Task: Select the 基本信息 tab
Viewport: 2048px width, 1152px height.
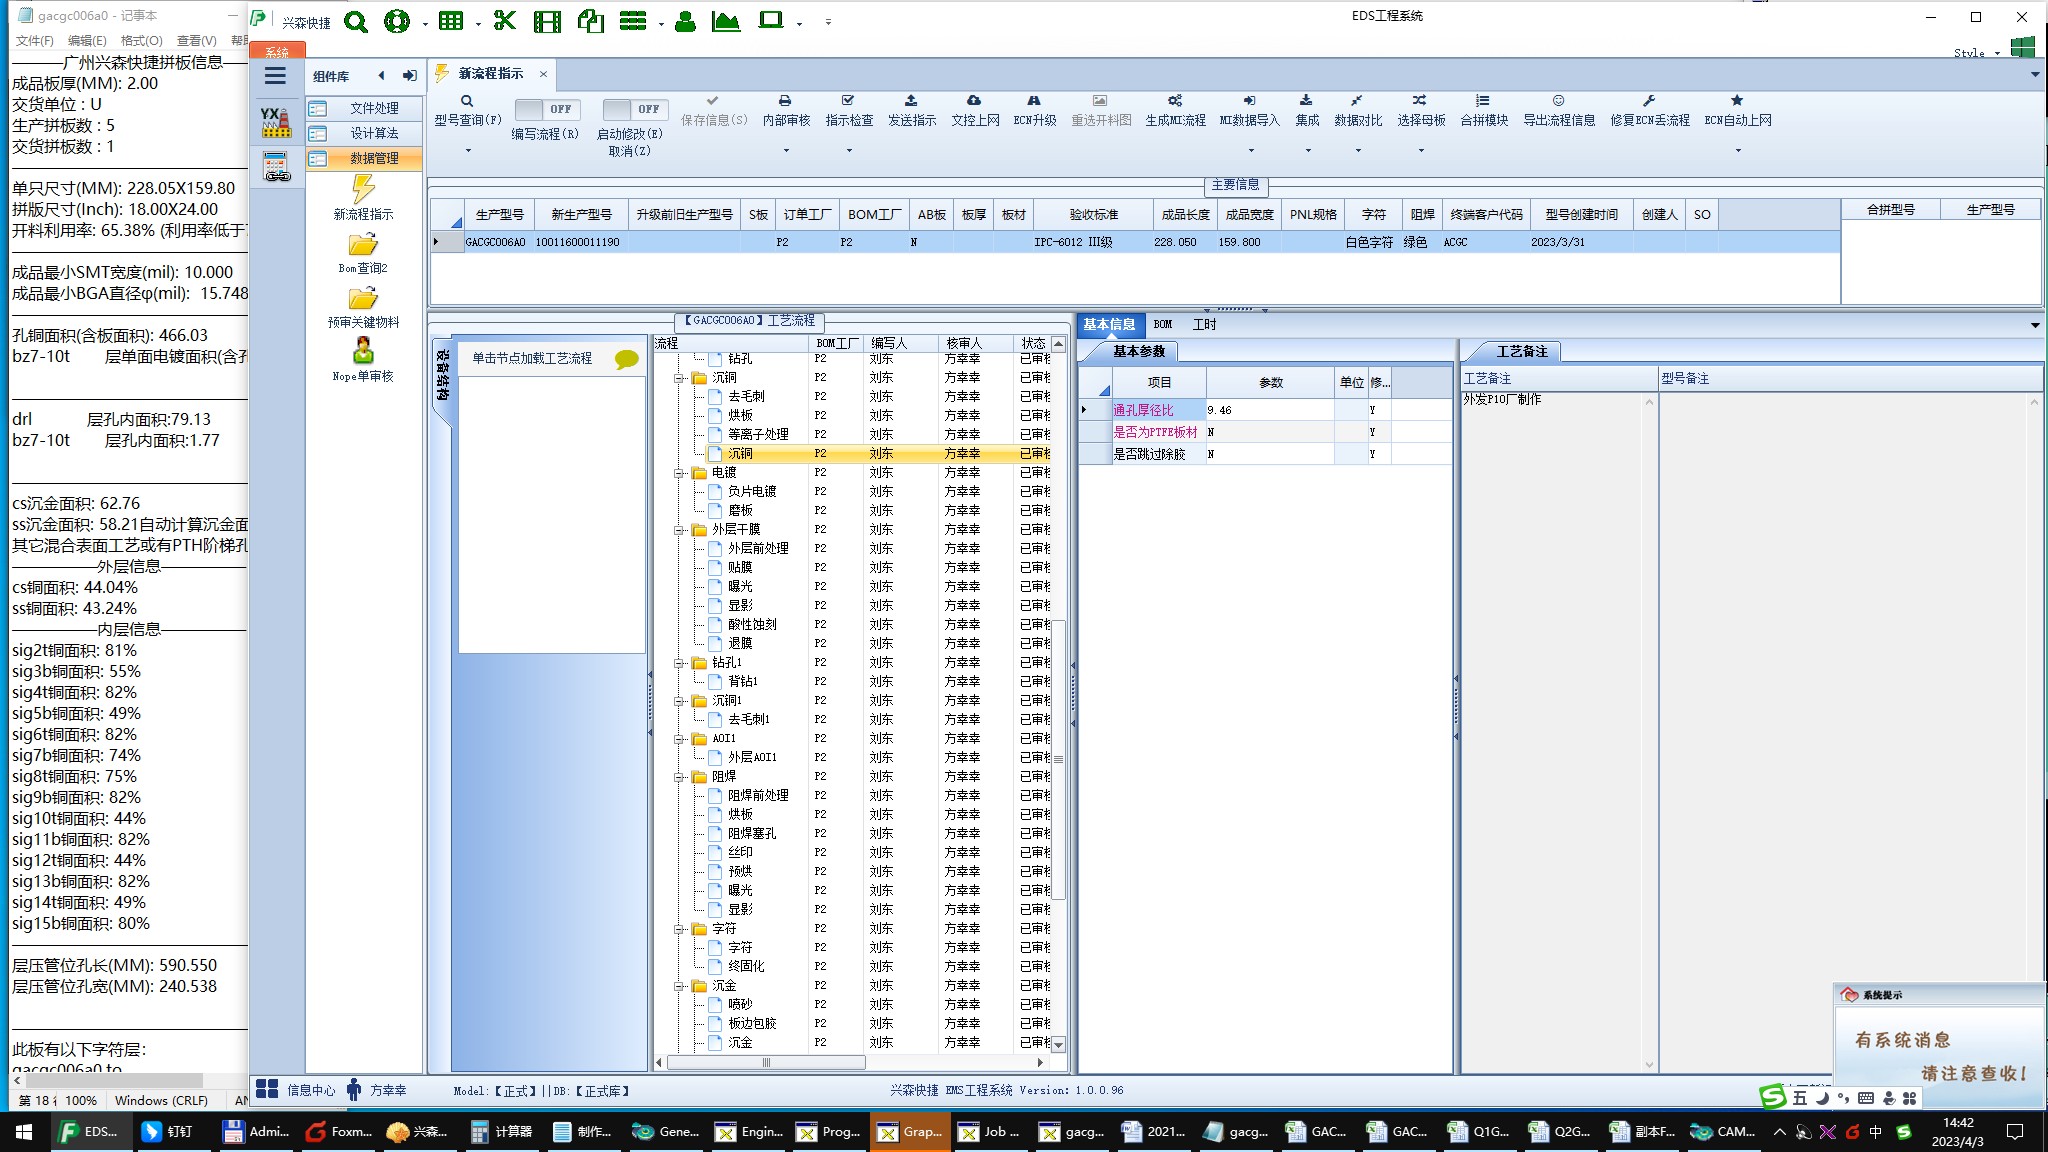Action: pos(1109,324)
